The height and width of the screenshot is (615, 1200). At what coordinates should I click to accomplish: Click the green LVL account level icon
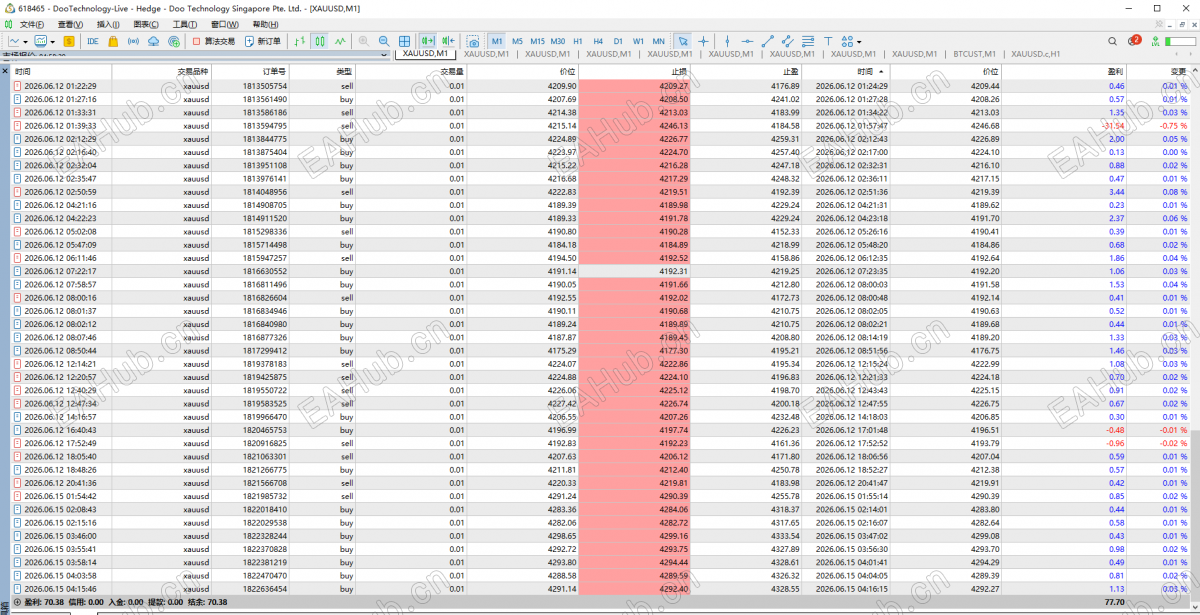1155,41
